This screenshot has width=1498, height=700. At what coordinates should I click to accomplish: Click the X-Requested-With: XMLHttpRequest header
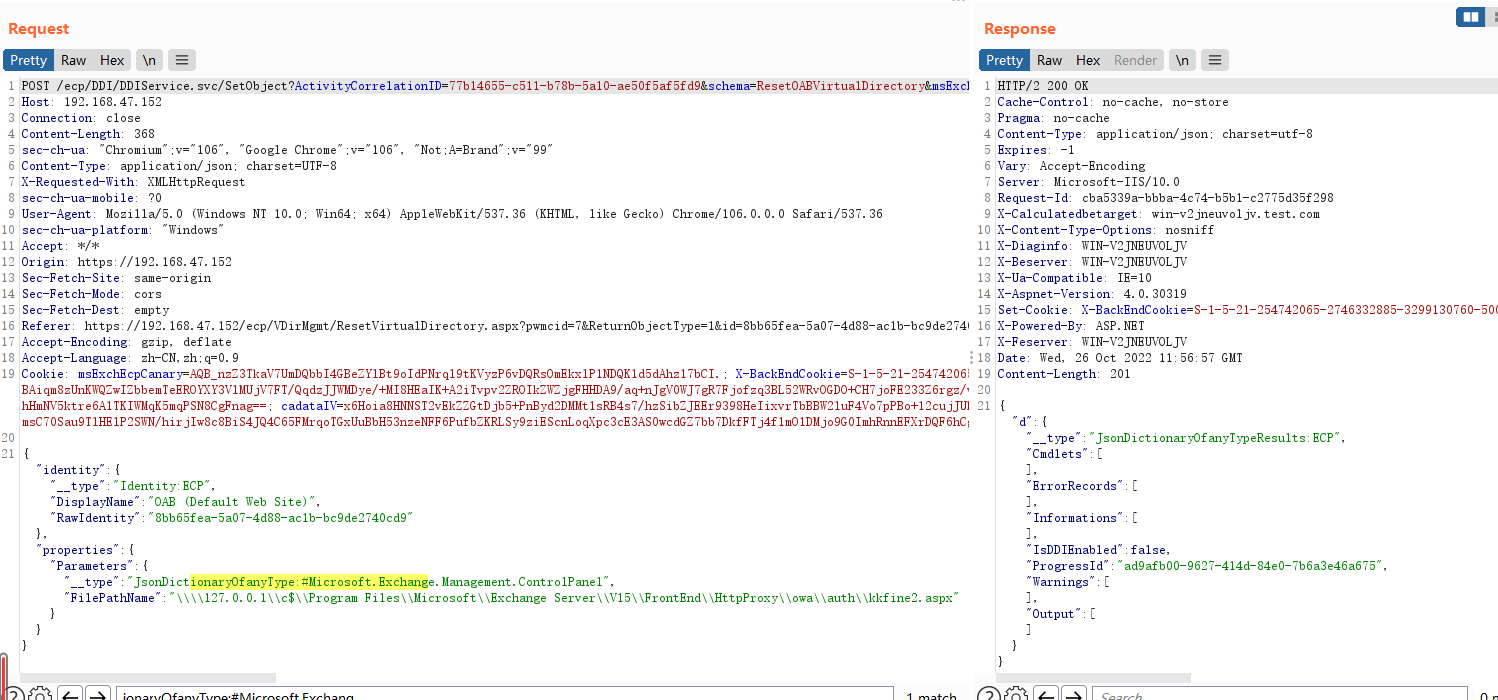(x=133, y=182)
